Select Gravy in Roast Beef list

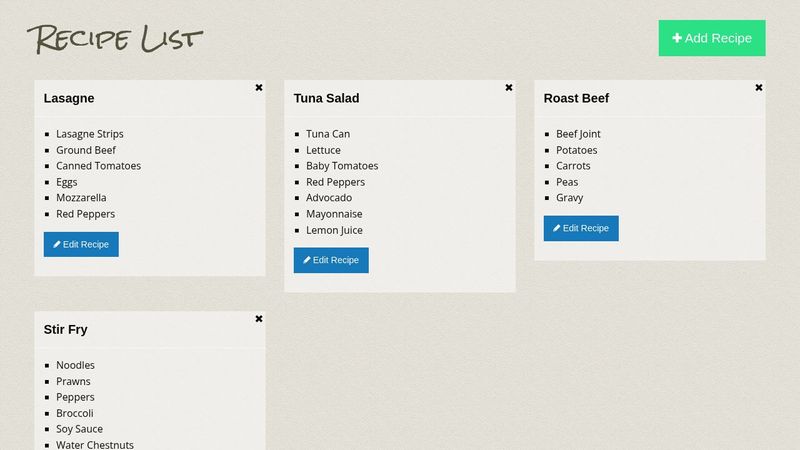[569, 197]
